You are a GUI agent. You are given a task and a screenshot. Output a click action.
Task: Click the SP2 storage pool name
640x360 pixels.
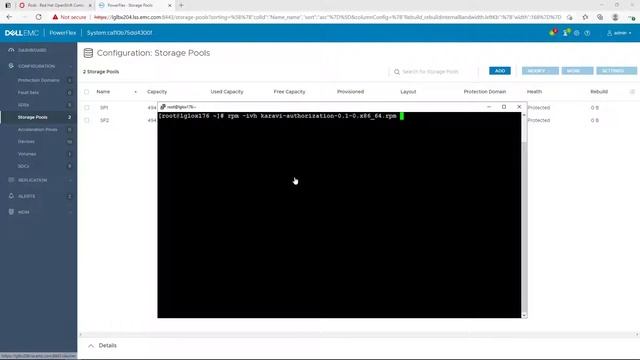coord(104,120)
